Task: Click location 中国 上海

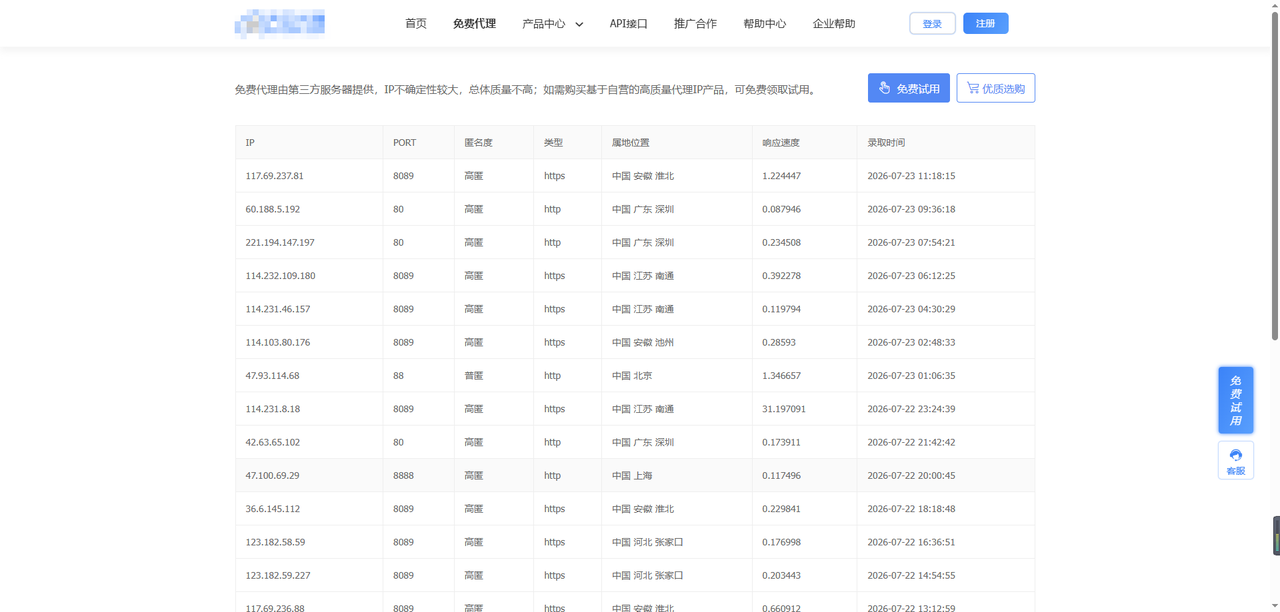Action: [632, 476]
